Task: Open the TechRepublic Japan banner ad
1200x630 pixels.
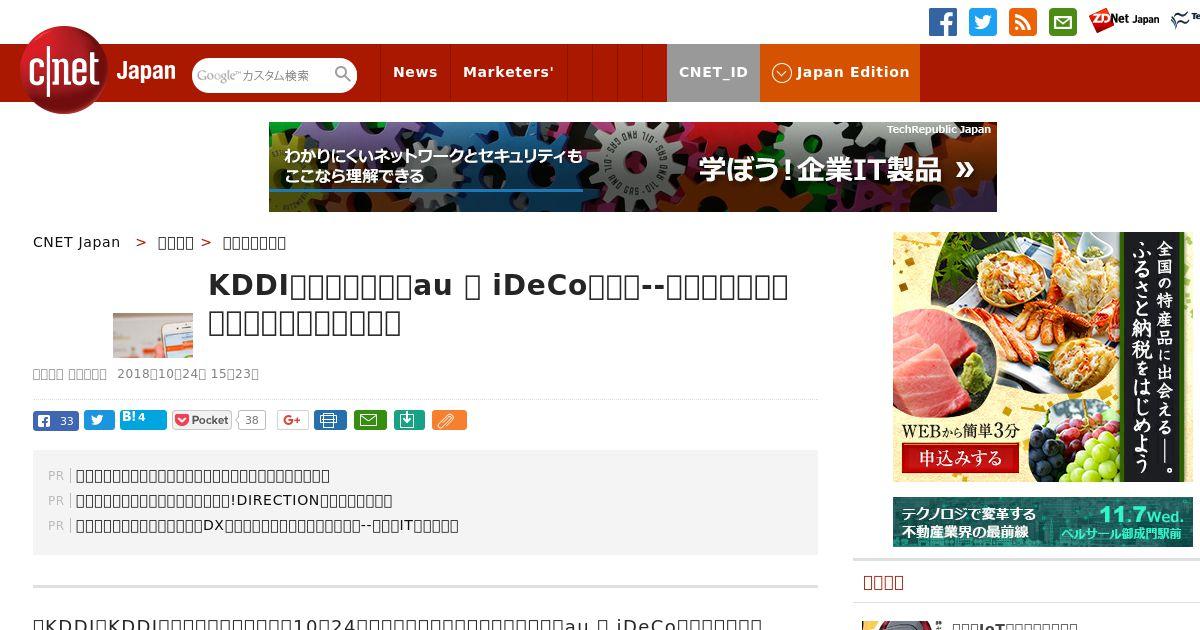Action: pos(632,167)
